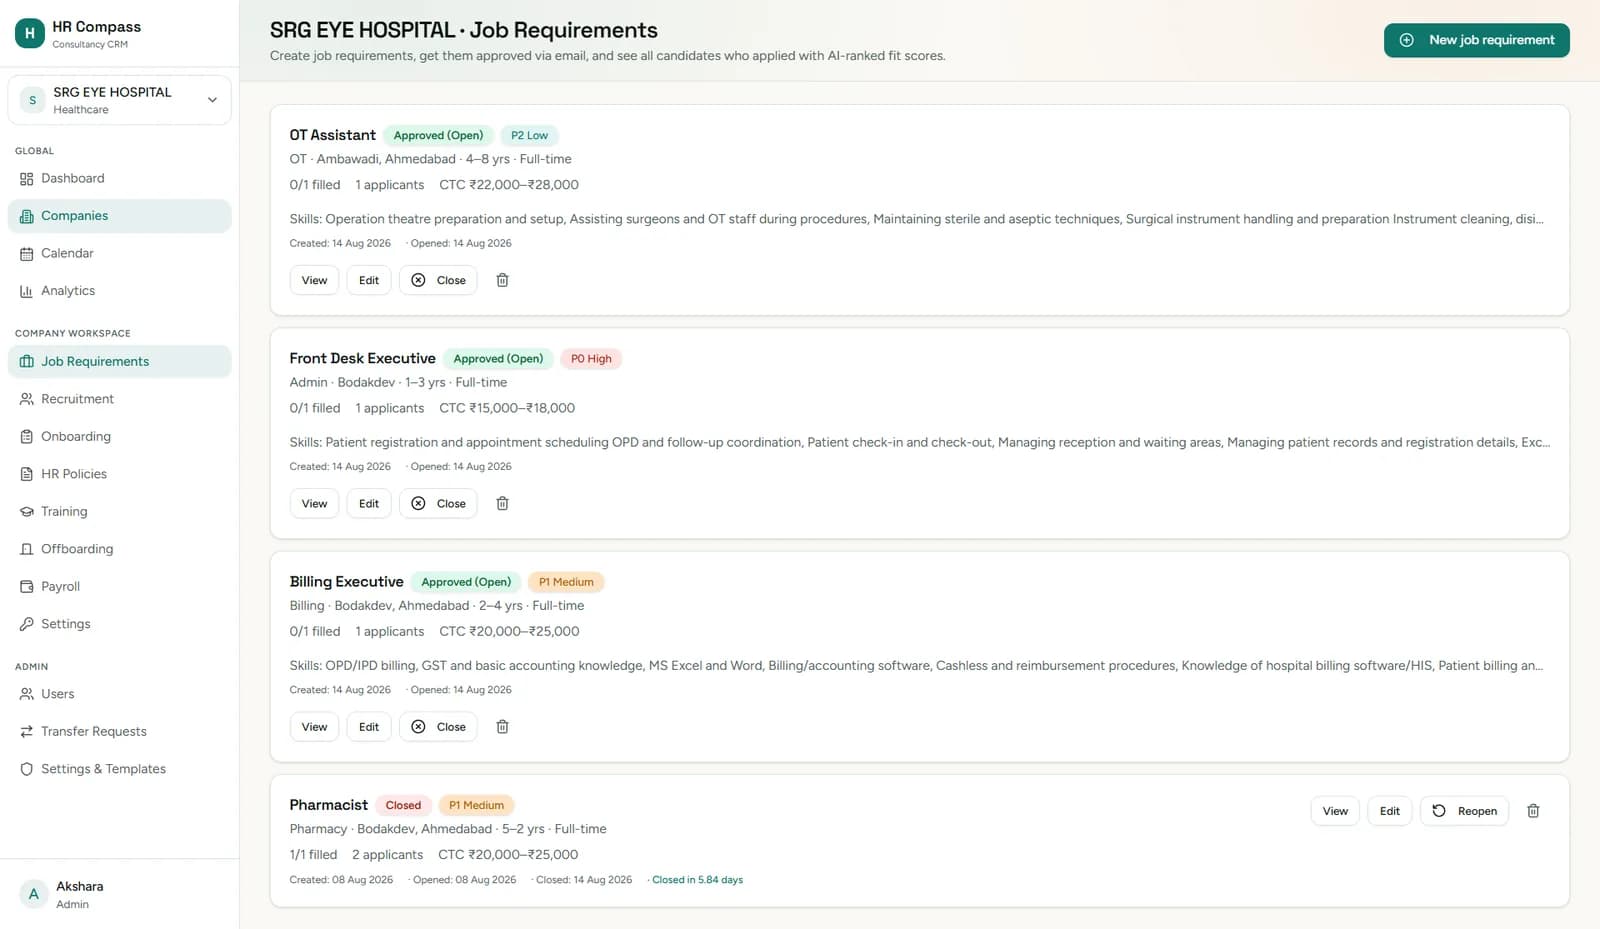Viewport: 1600px width, 929px height.
Task: Delete Billing Executive via trash icon
Action: (x=503, y=727)
